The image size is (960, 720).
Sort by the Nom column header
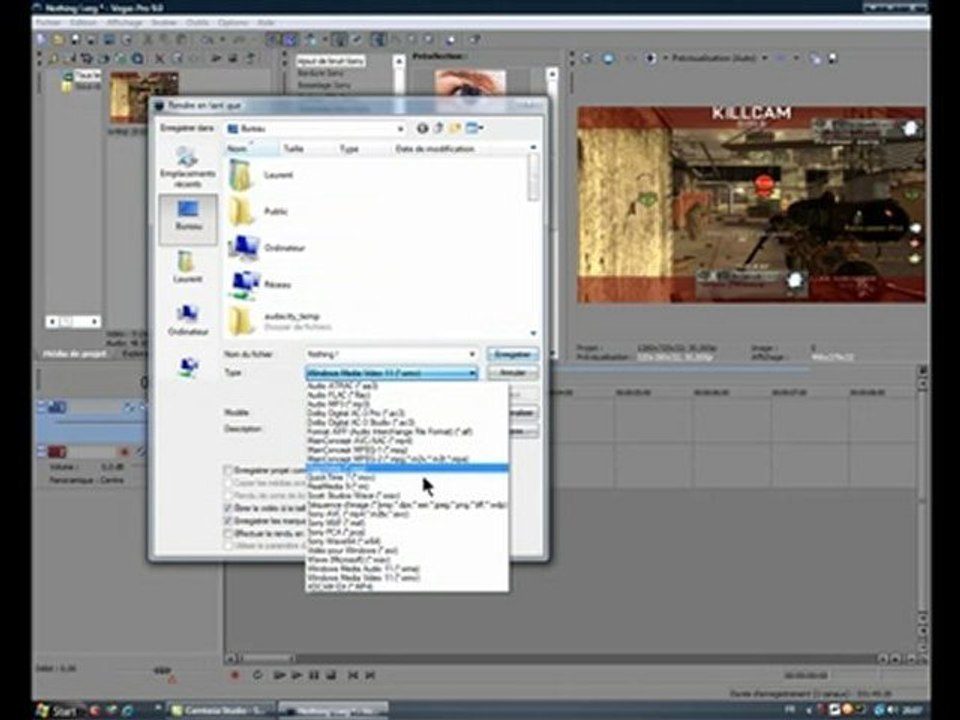click(x=251, y=148)
